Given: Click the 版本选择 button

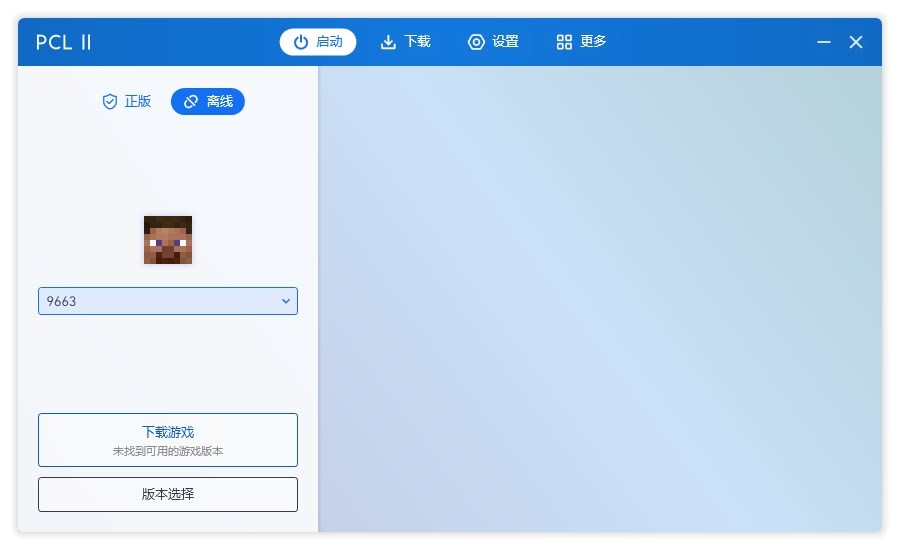Looking at the screenshot, I should point(168,494).
